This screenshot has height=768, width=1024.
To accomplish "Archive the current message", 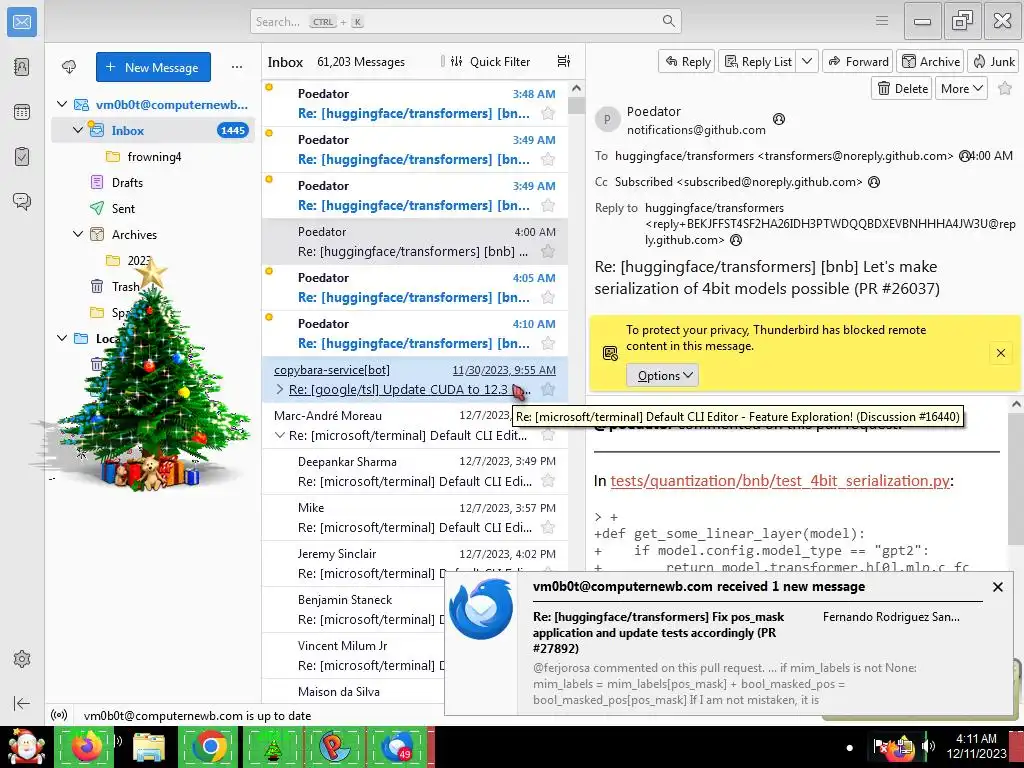I will [x=931, y=61].
